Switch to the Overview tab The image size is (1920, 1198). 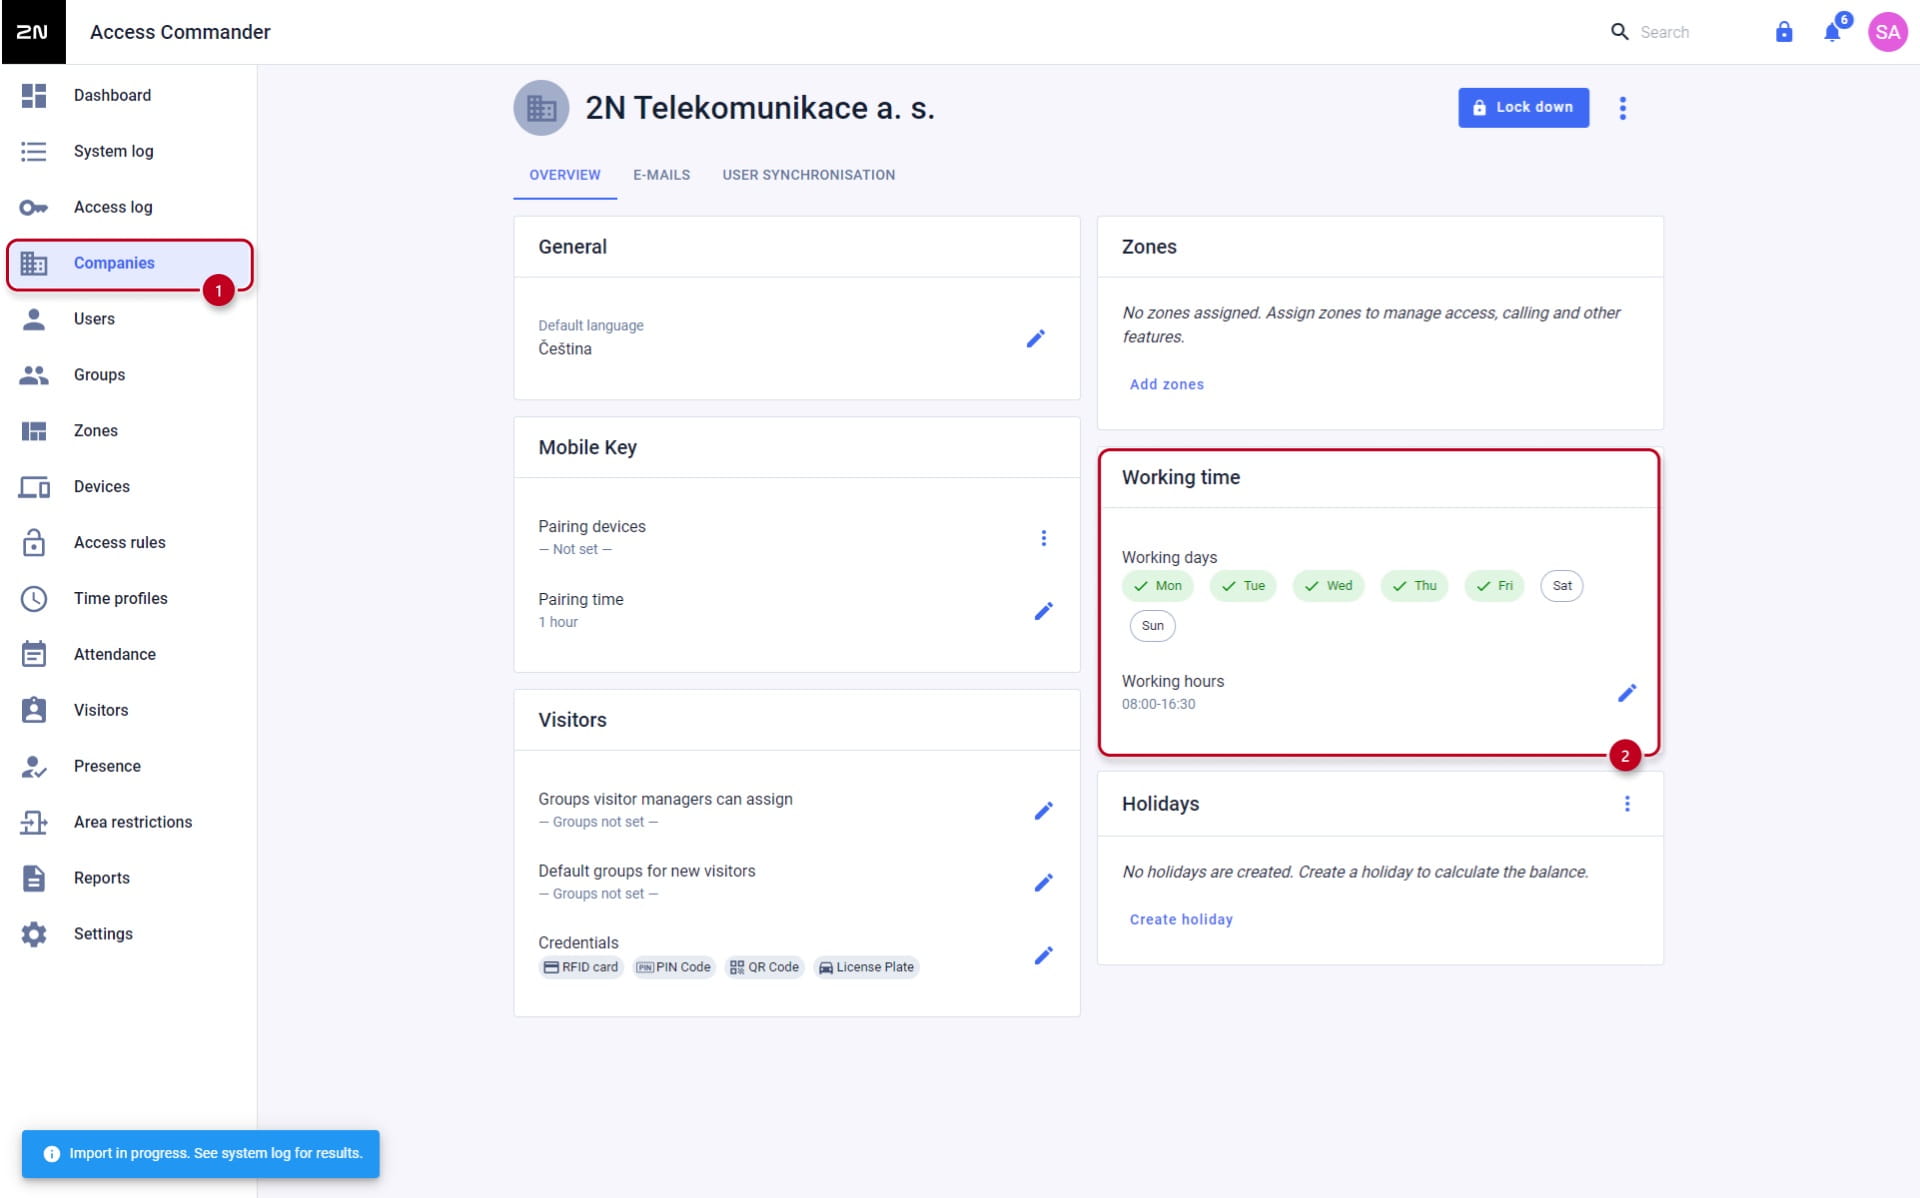(x=565, y=175)
